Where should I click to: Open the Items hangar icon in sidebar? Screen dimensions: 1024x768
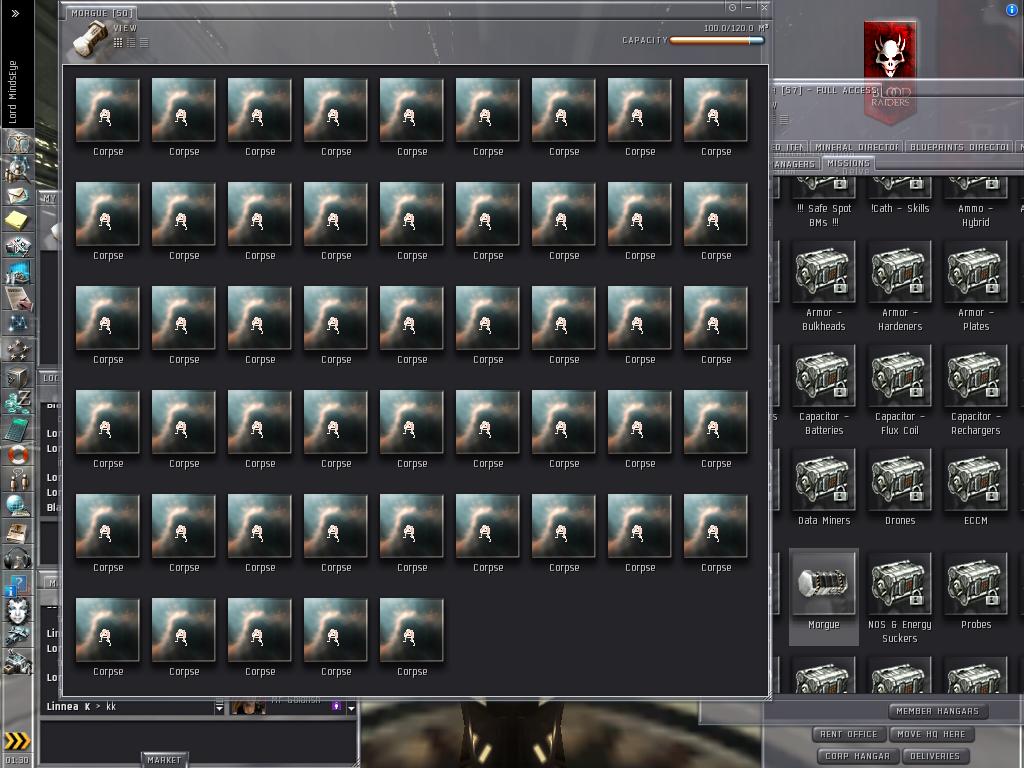pos(18,661)
